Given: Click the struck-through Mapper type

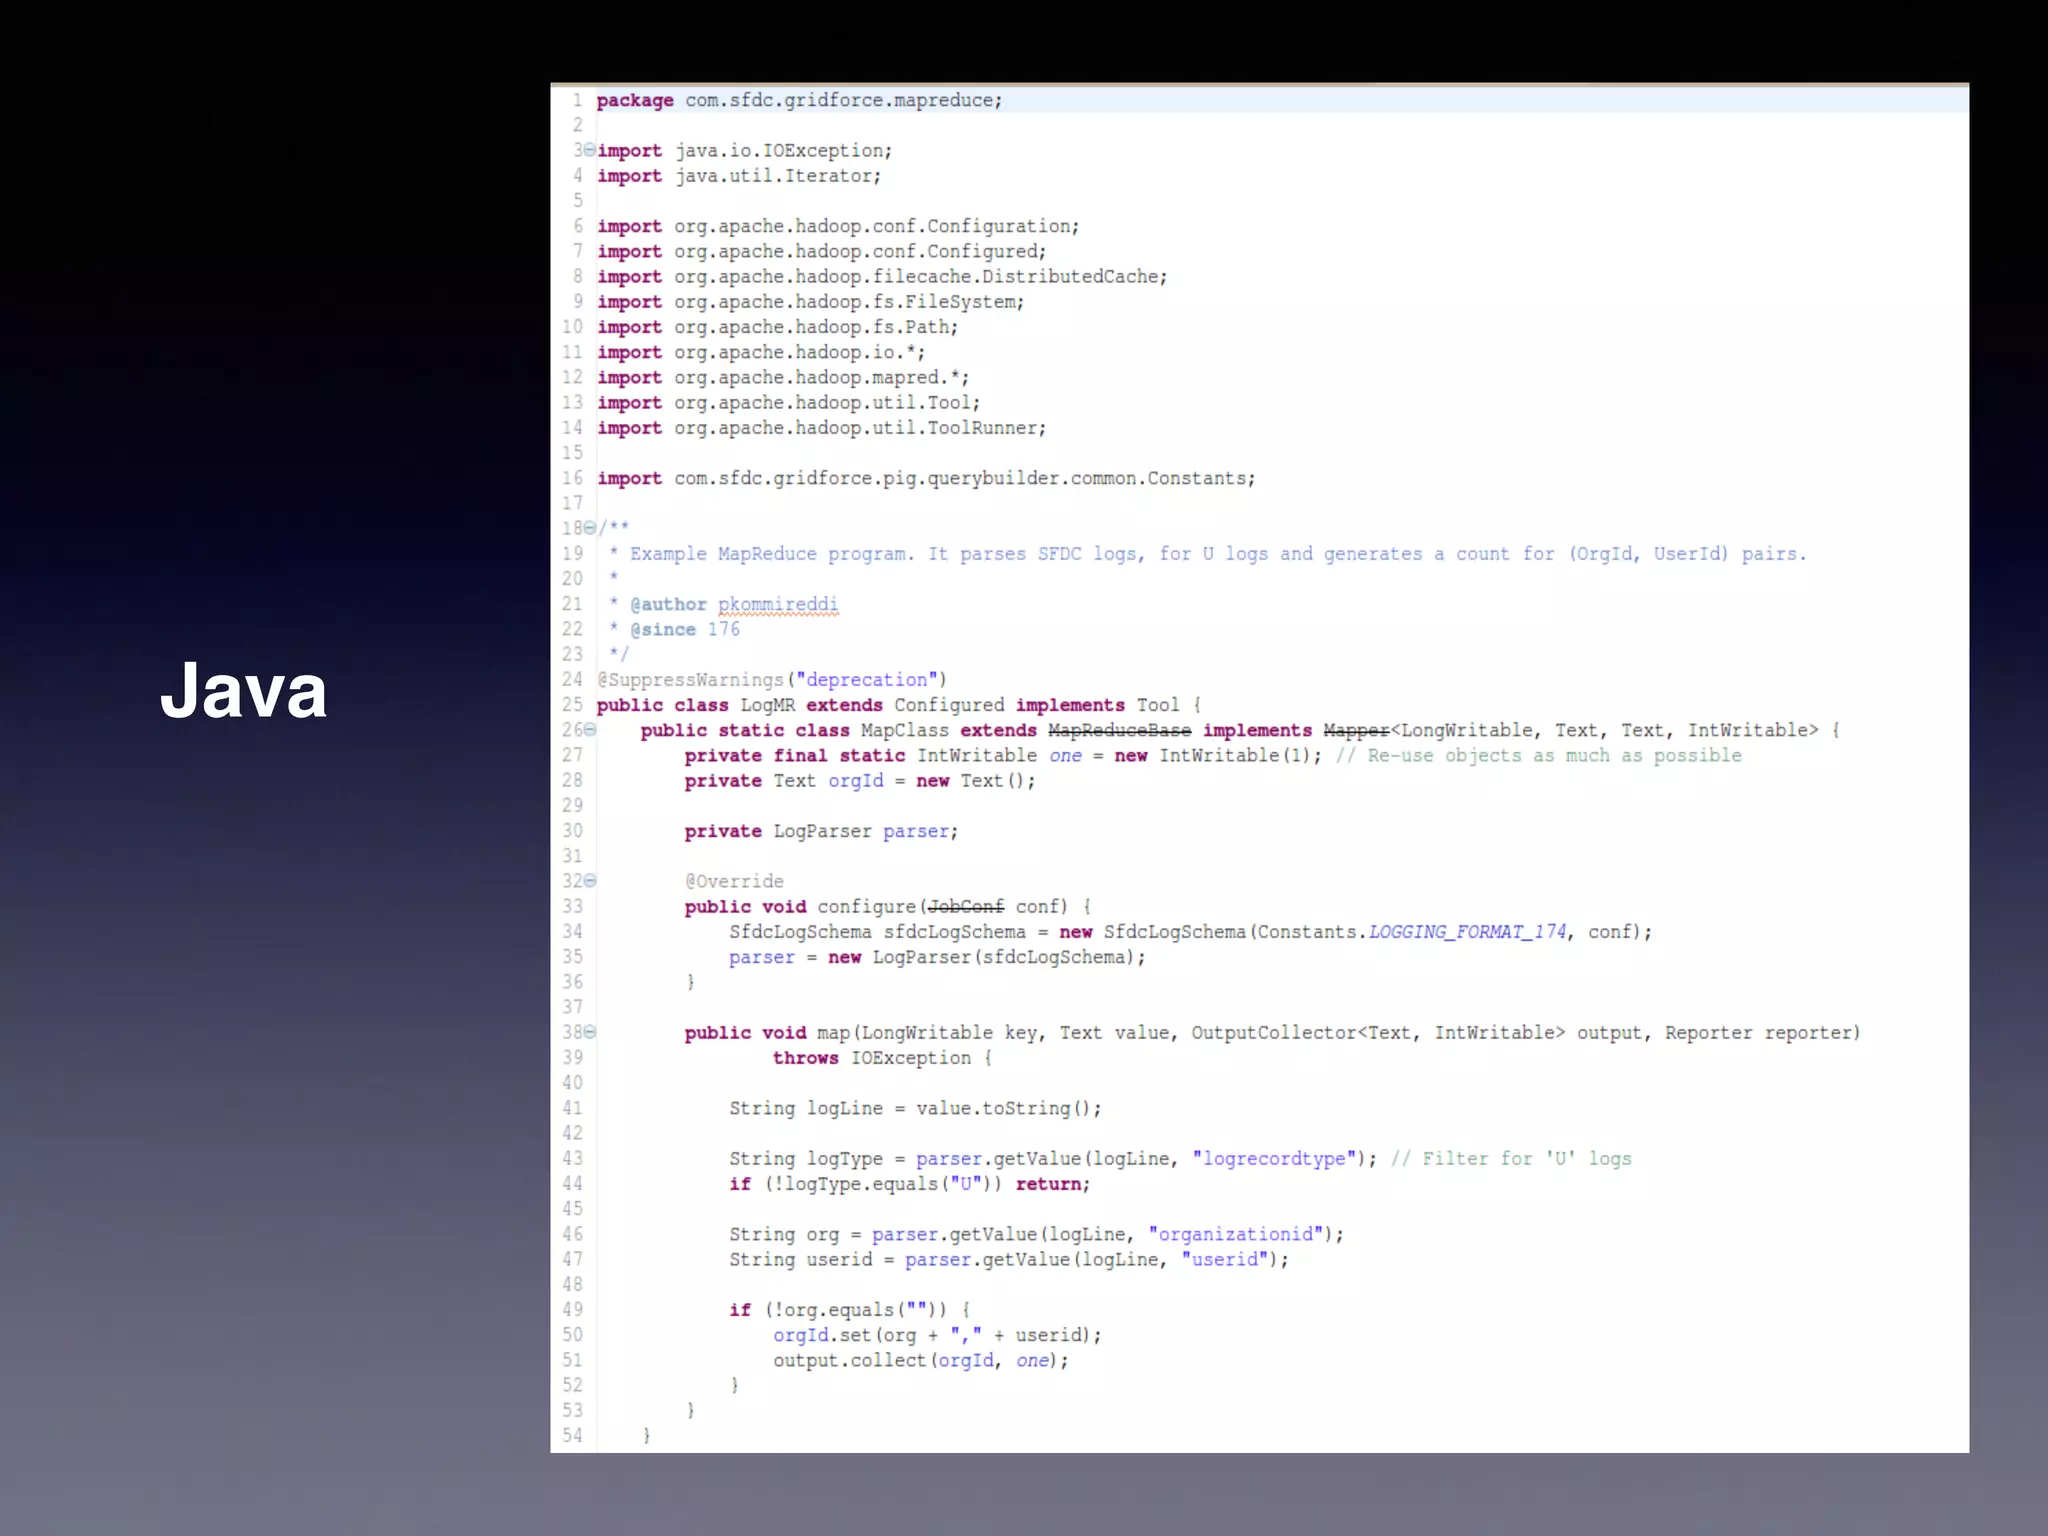Looking at the screenshot, I should [1356, 730].
